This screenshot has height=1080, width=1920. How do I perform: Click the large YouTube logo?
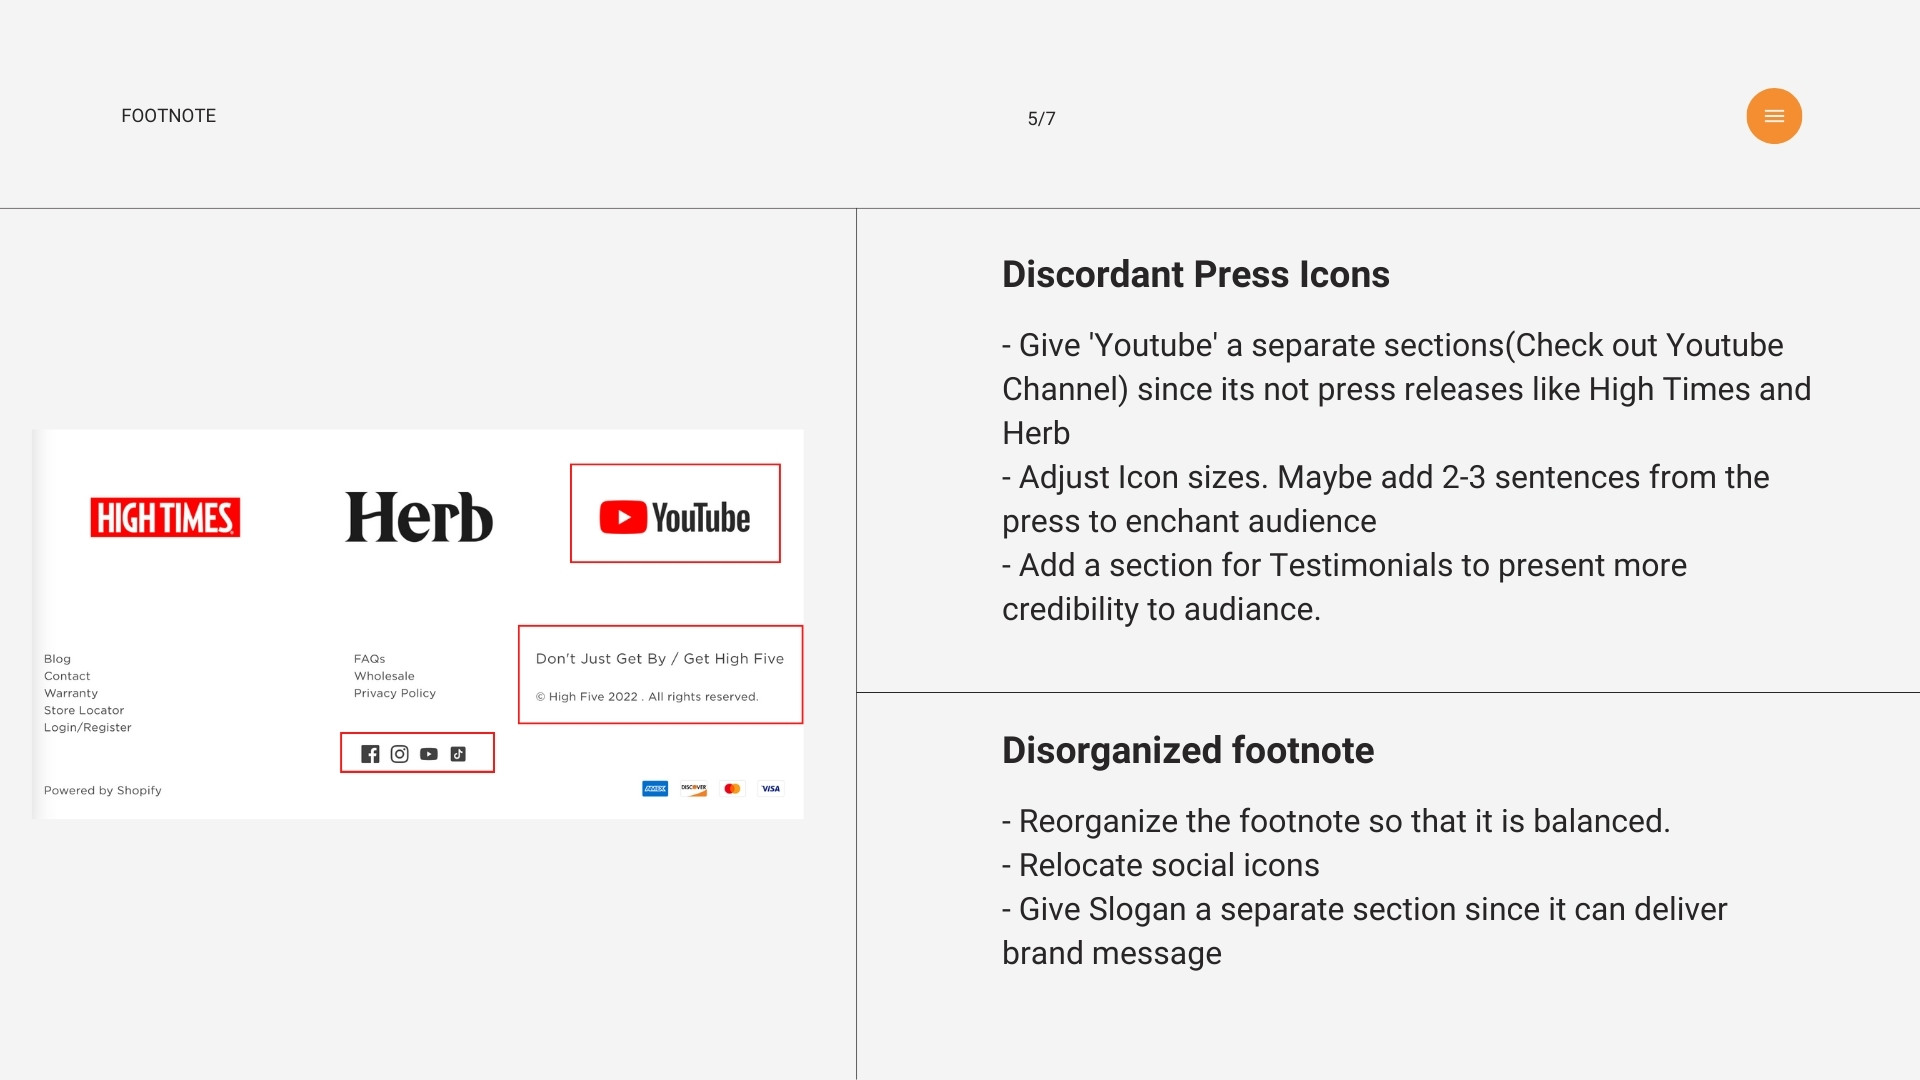coord(675,517)
